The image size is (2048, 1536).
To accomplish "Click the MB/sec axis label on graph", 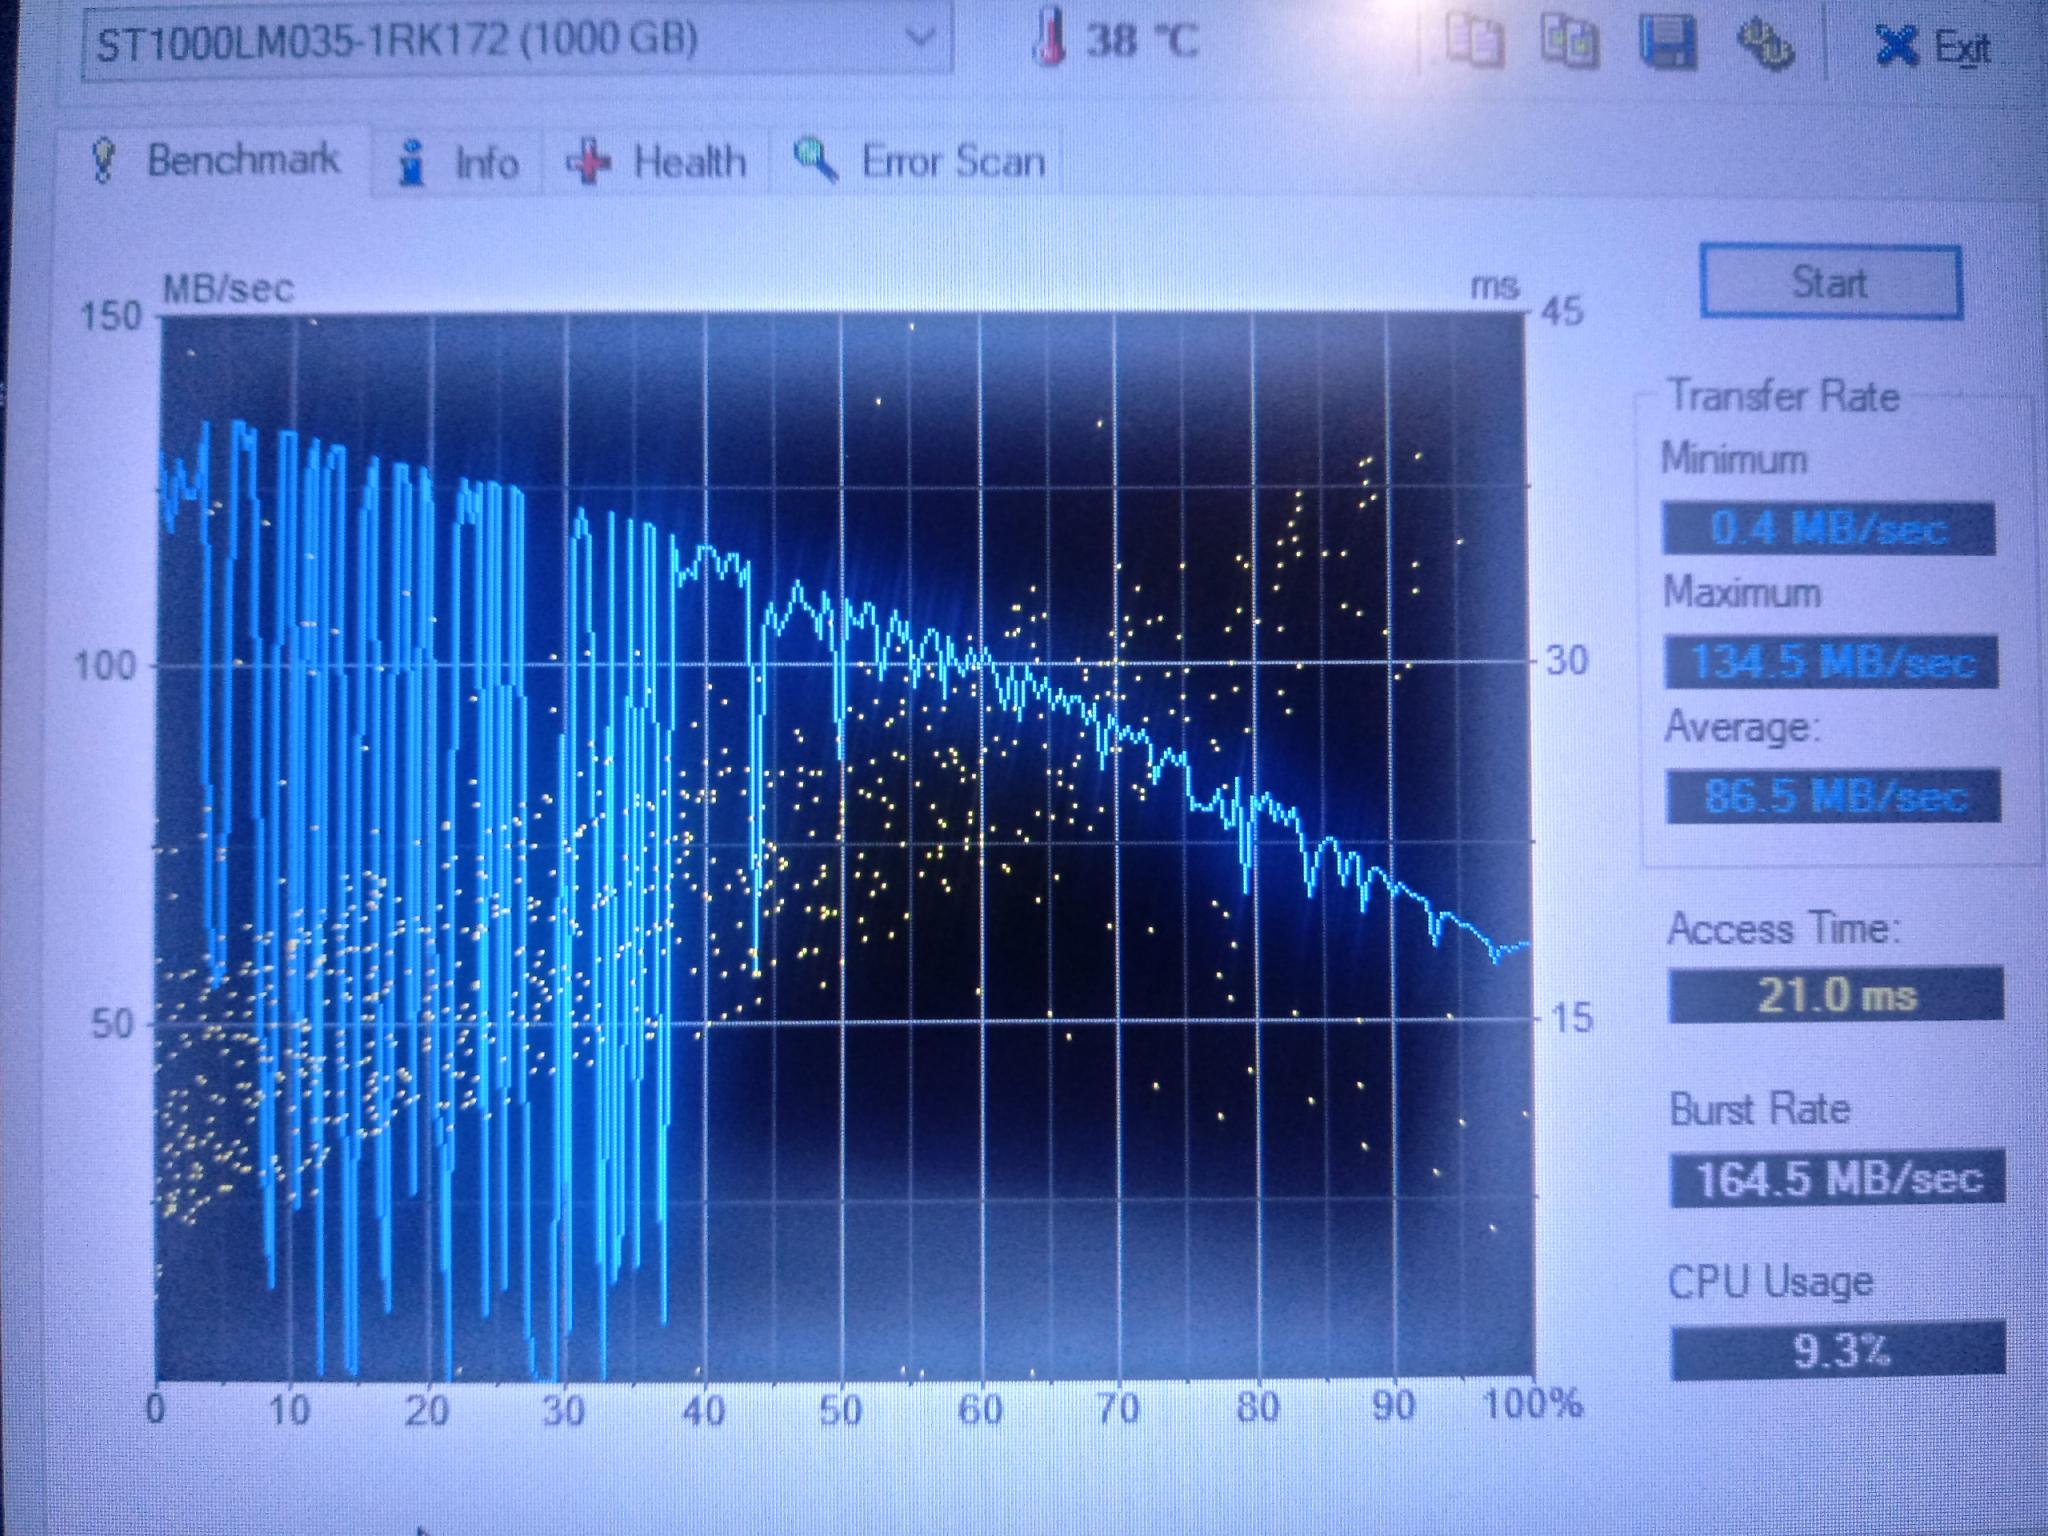I will point(228,289).
